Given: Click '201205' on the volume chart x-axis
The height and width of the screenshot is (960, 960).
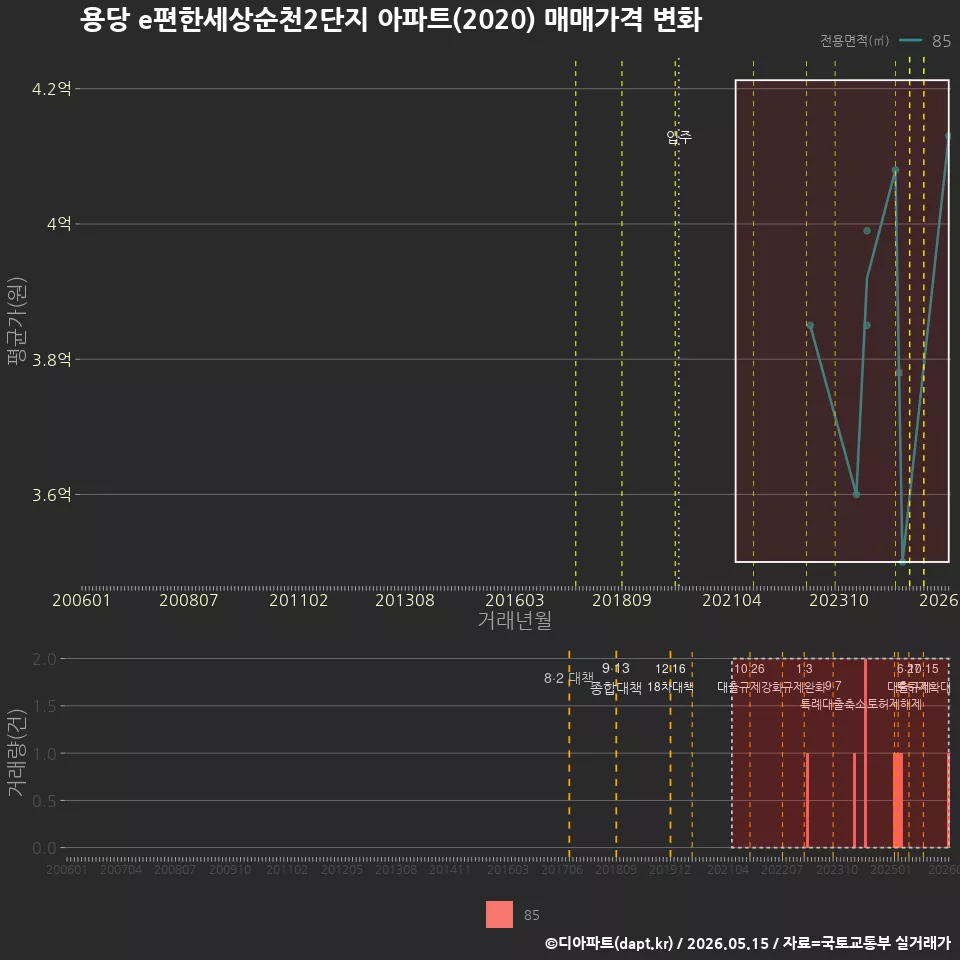Looking at the screenshot, I should (x=342, y=869).
